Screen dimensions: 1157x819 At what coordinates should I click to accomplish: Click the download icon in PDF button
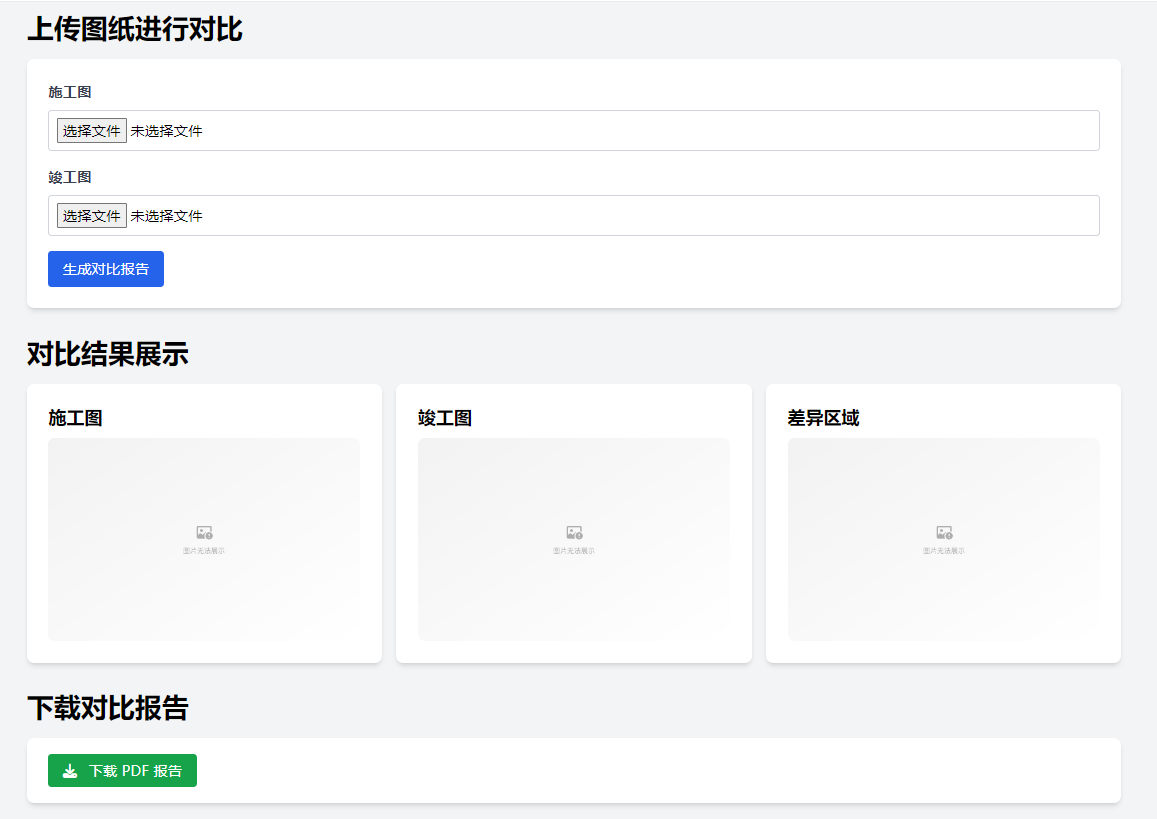(x=70, y=771)
